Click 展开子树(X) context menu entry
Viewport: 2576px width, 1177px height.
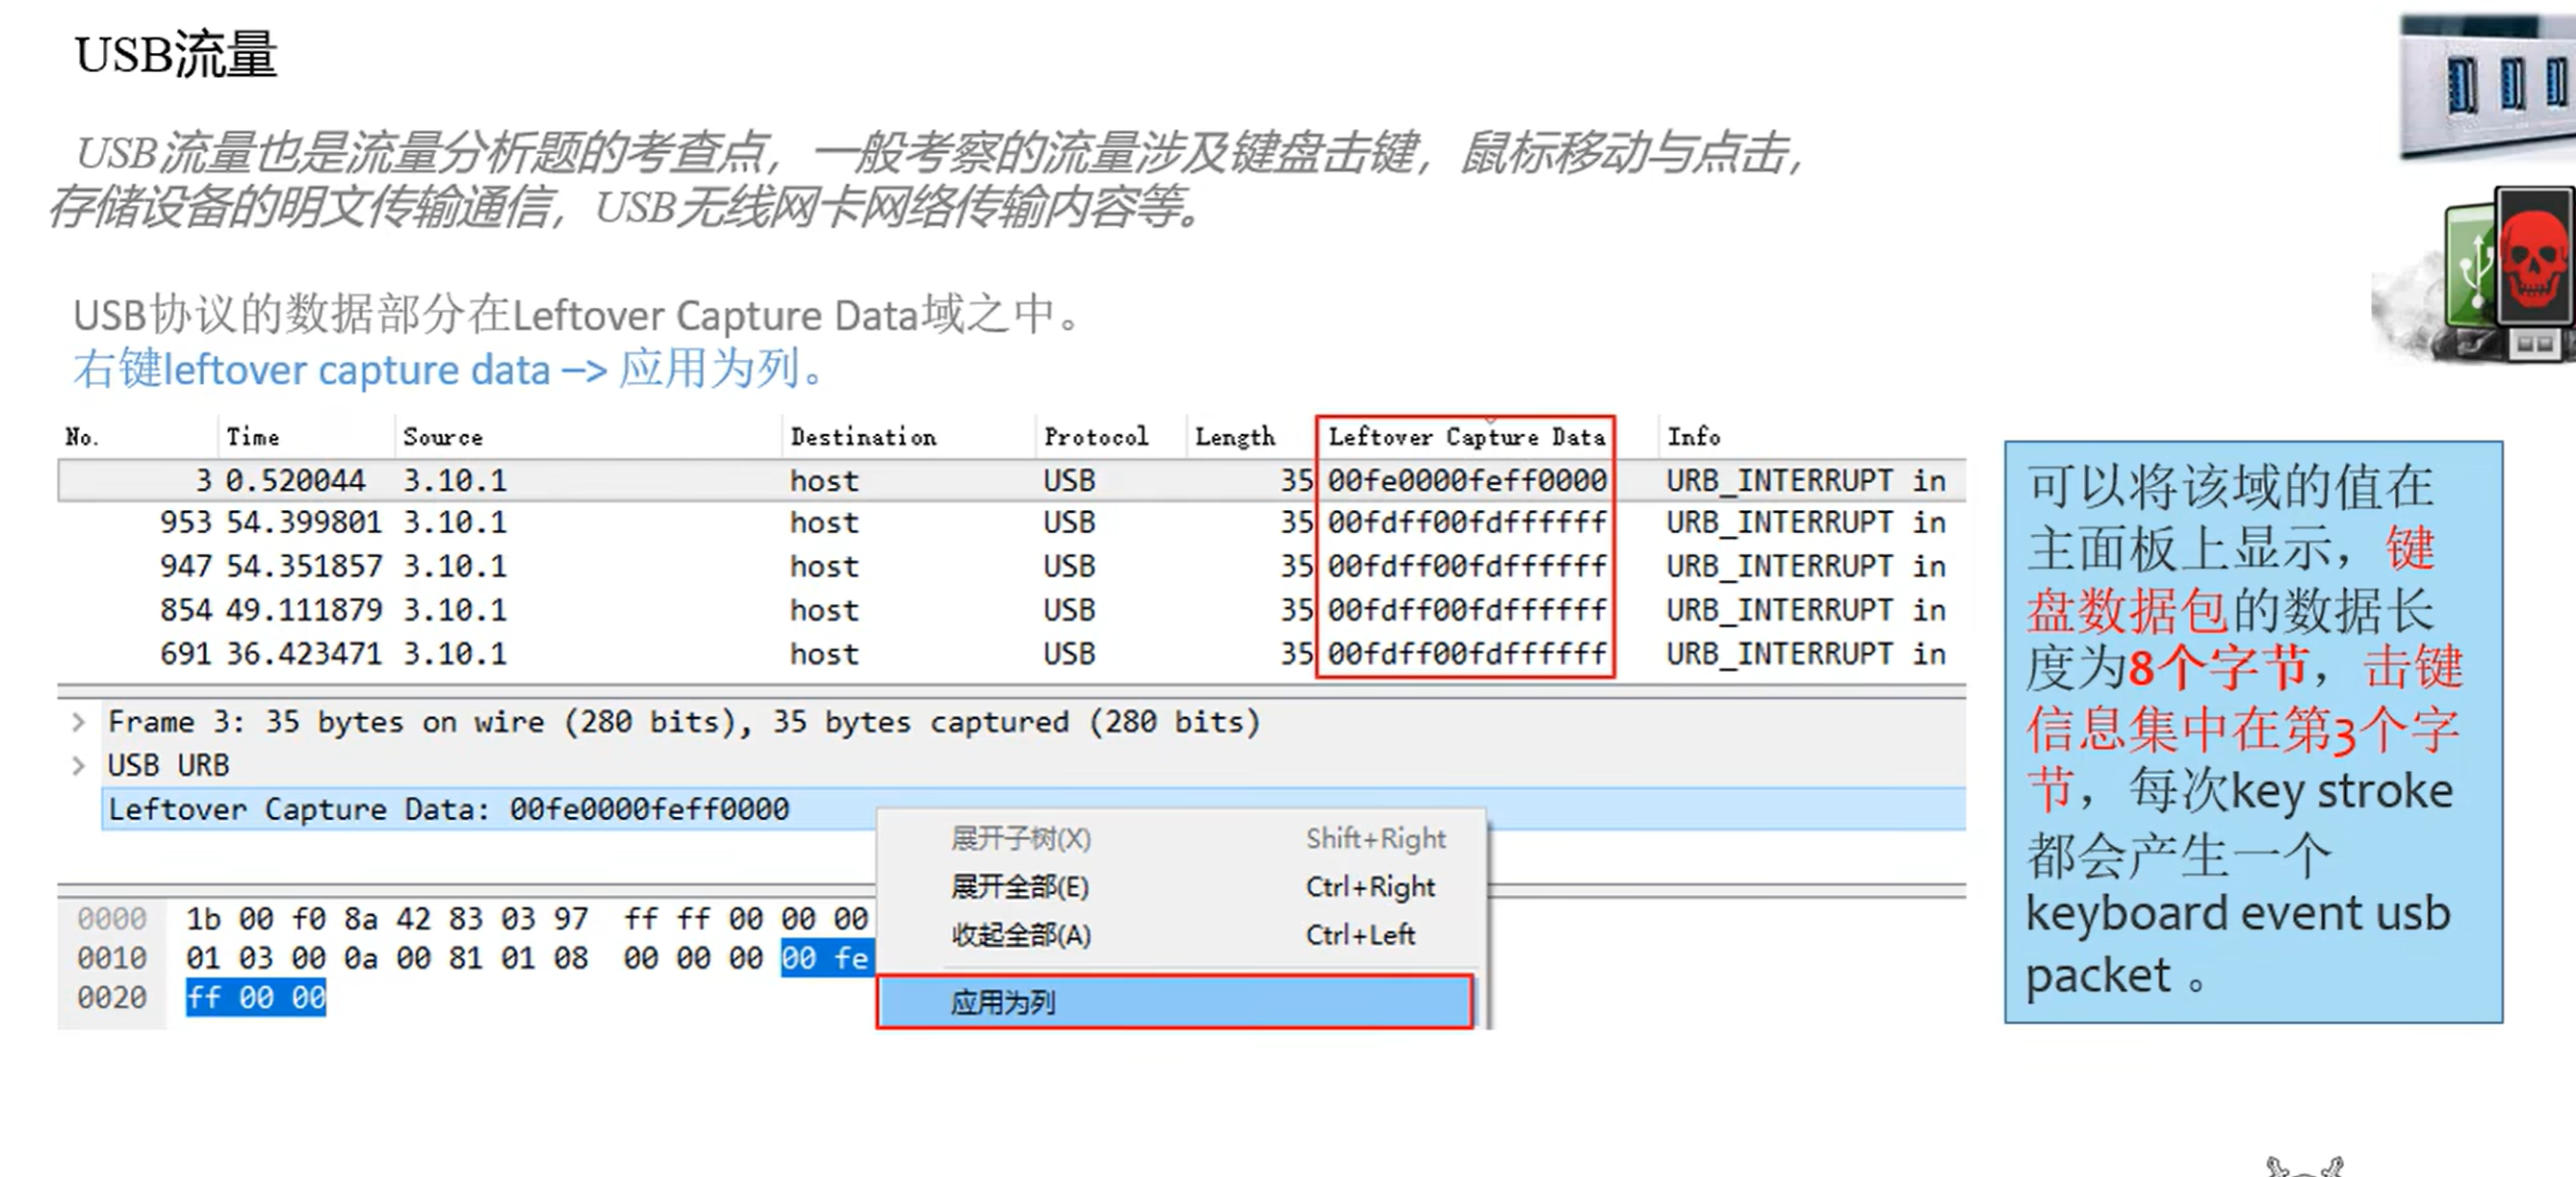pyautogui.click(x=1020, y=838)
